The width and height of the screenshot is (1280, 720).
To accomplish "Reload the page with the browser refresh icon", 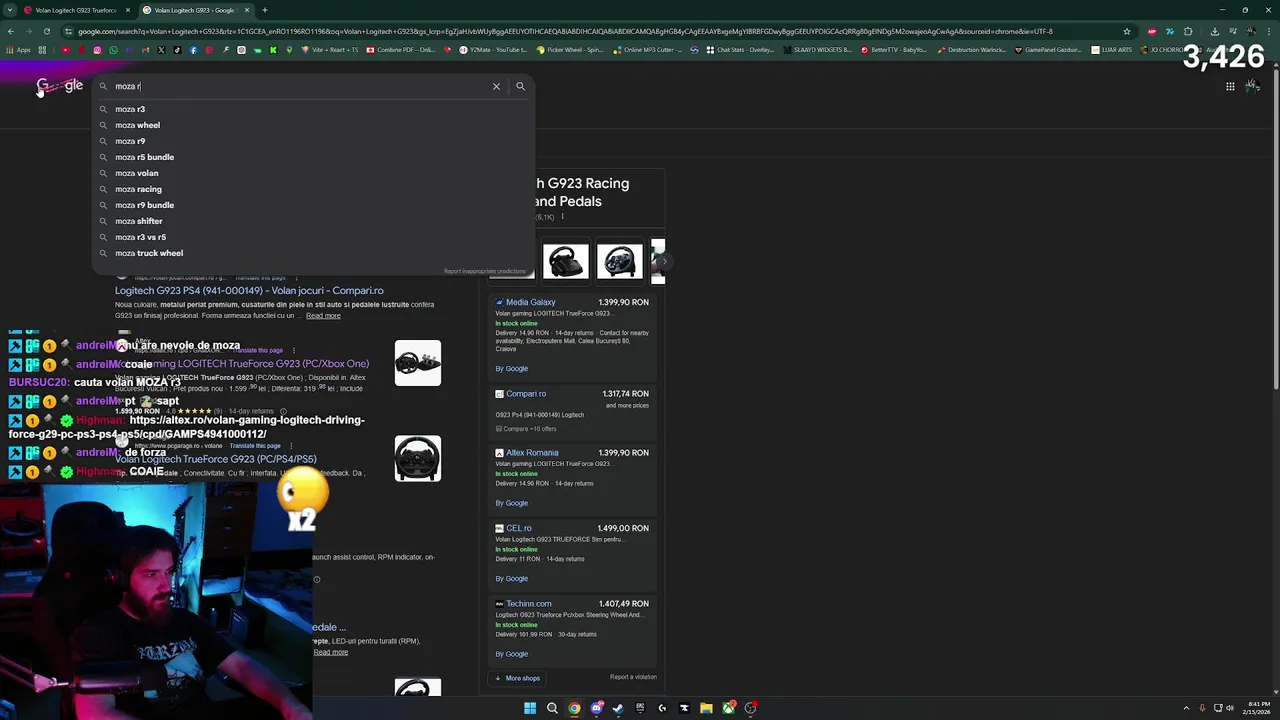I will click(46, 31).
